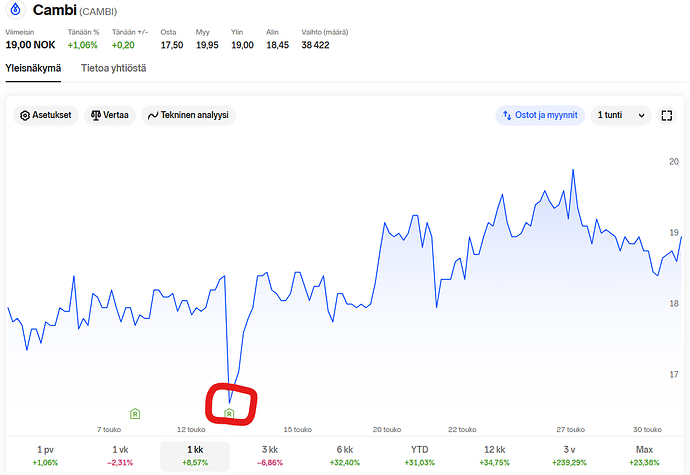Open the Vertaa compare tool

tap(110, 115)
